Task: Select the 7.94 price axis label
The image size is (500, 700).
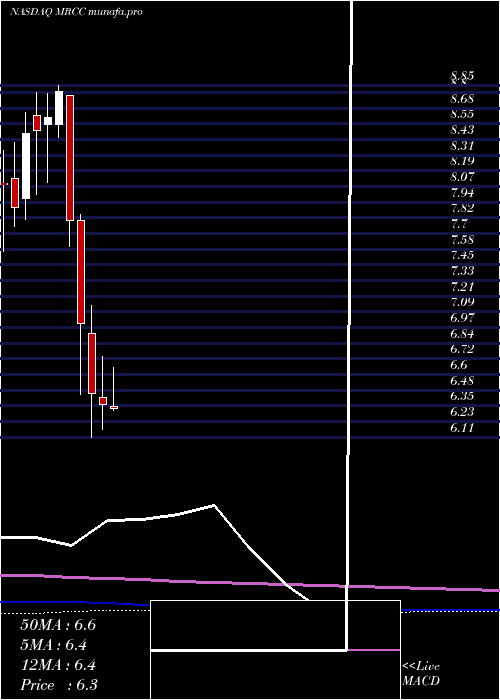Action: pos(462,193)
